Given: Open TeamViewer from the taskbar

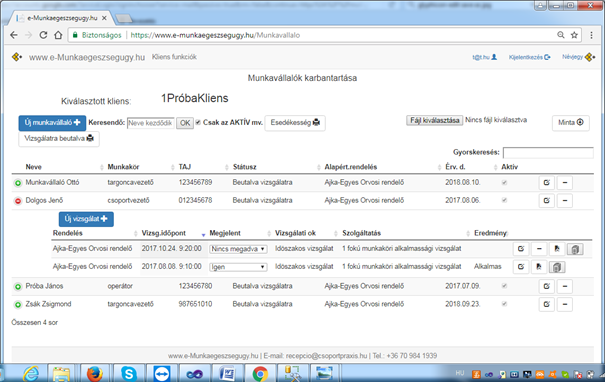Looking at the screenshot, I should 162,374.
